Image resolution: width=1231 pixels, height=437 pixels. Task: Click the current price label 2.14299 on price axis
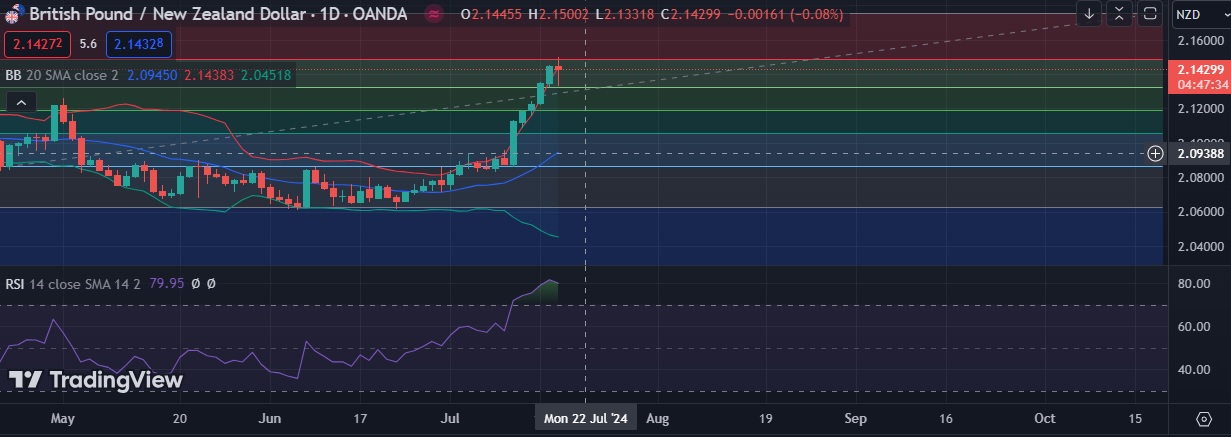pos(1200,70)
